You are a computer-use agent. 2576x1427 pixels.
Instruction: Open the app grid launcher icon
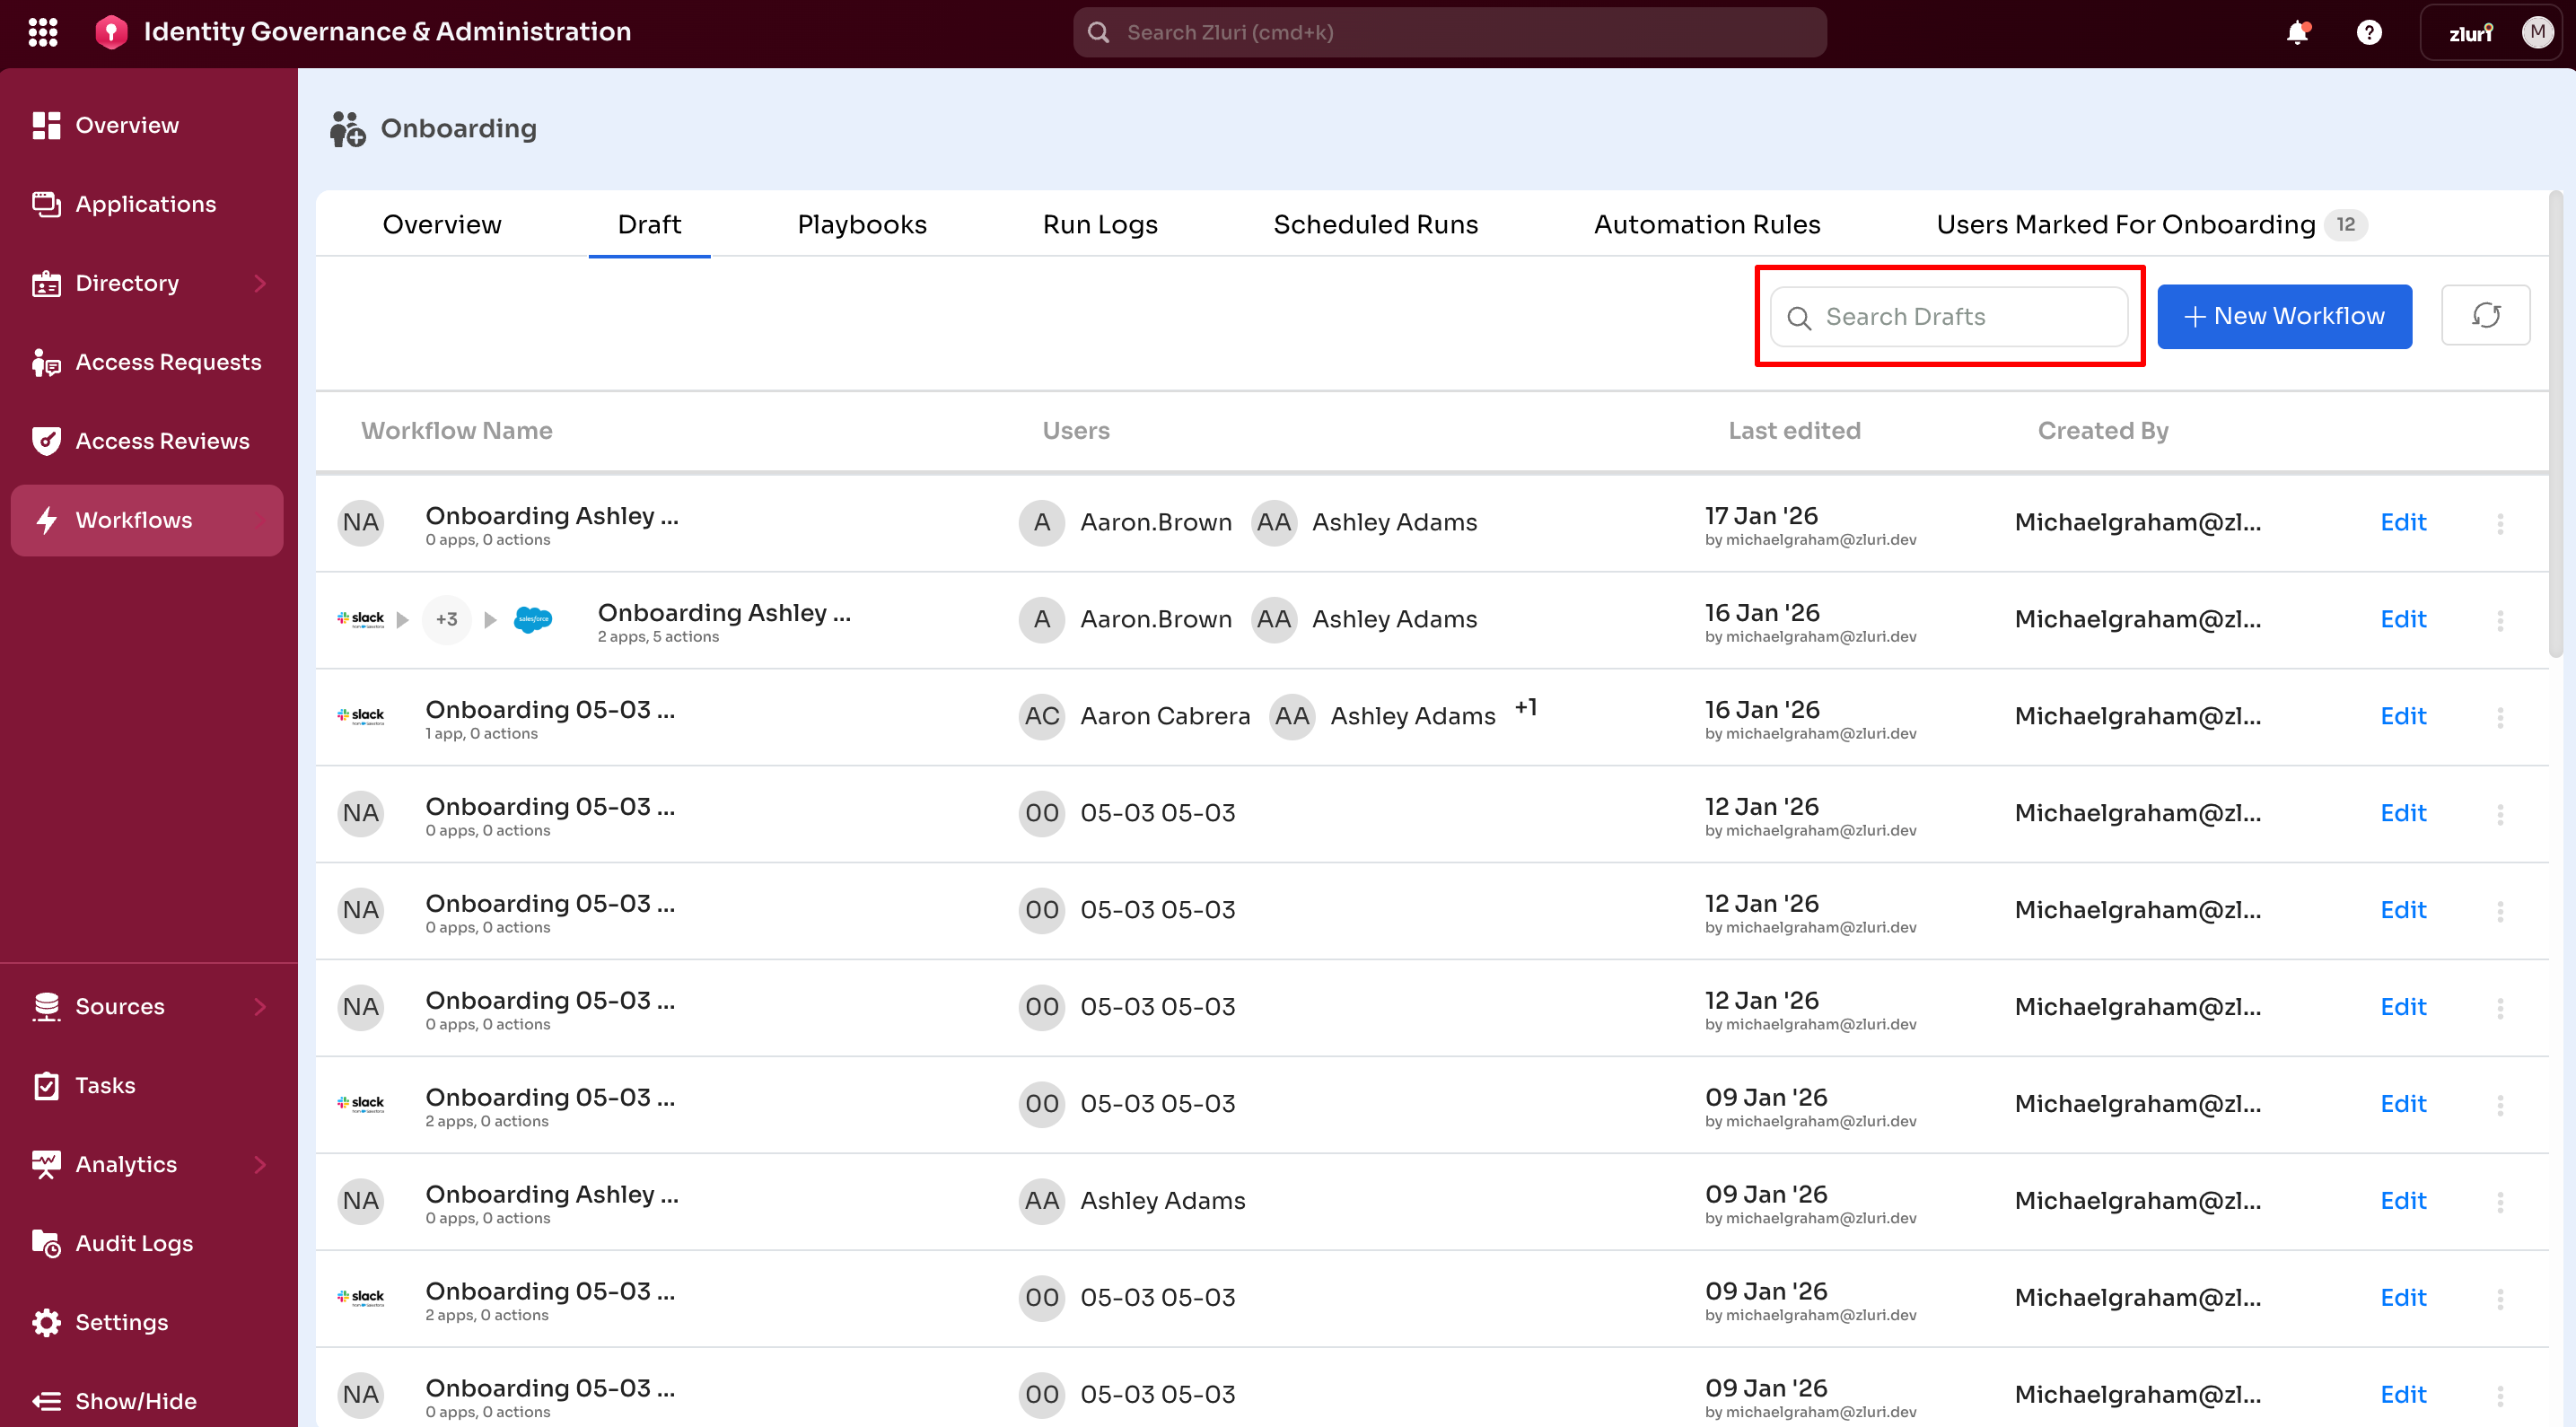pos(43,32)
